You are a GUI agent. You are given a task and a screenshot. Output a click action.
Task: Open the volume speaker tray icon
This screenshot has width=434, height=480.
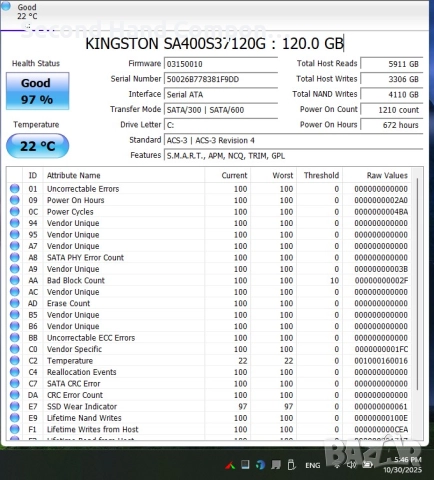[352, 464]
